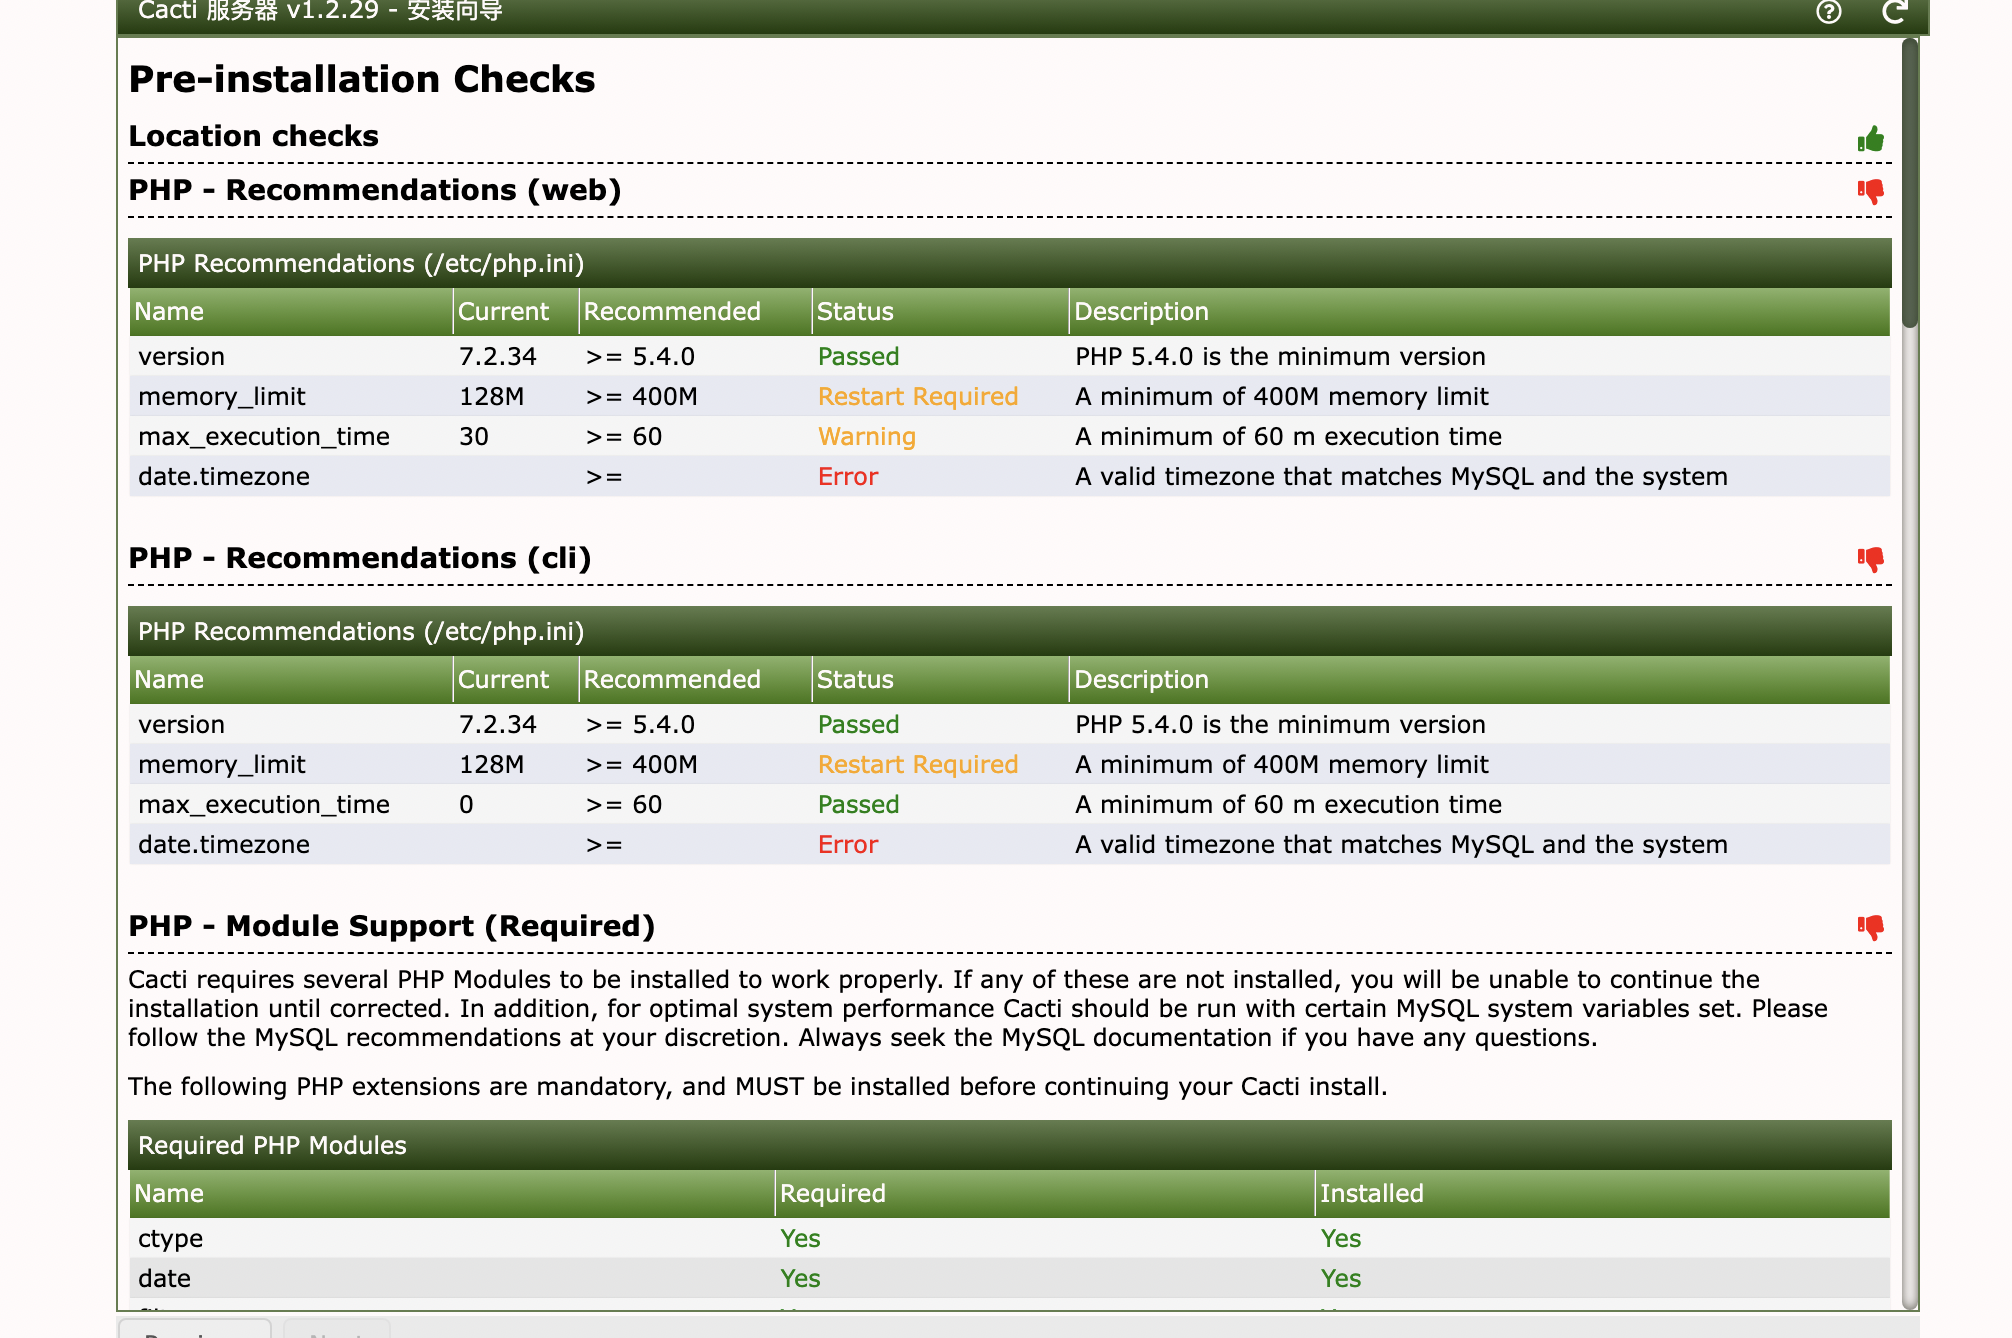The width and height of the screenshot is (2012, 1338).
Task: Click the refresh icon in title bar
Action: point(1894,12)
